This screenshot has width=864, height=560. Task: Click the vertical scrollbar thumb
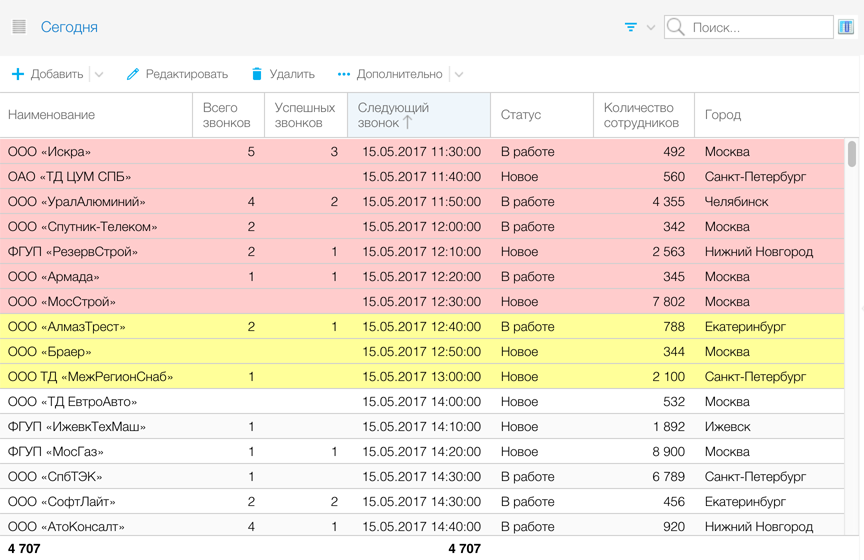(x=852, y=154)
